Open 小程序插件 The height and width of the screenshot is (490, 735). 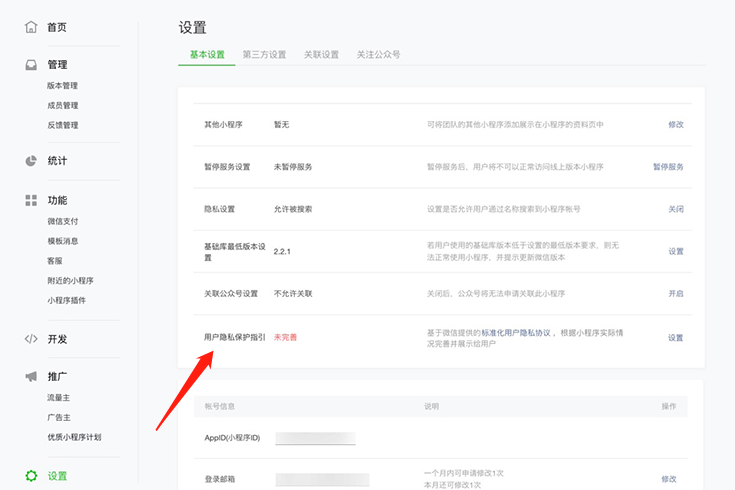click(x=67, y=300)
